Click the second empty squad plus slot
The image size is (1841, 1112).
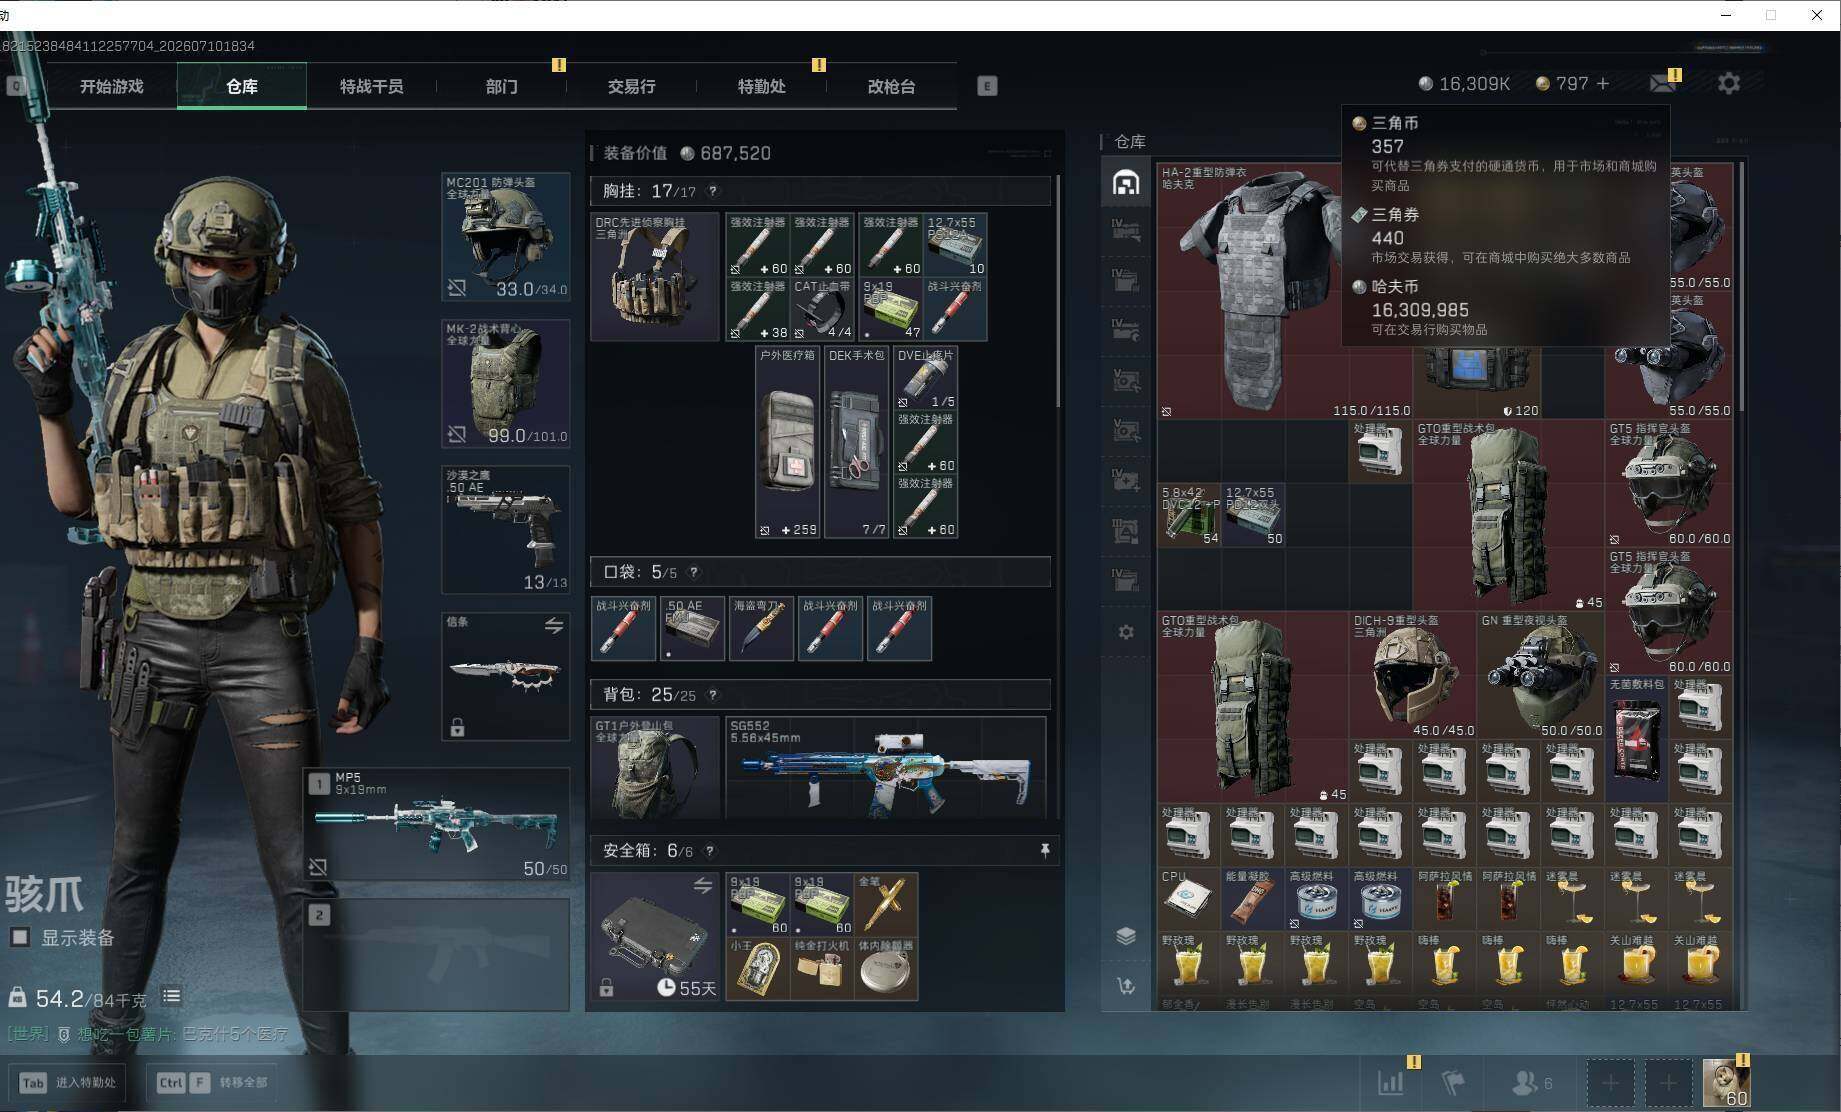(1668, 1083)
